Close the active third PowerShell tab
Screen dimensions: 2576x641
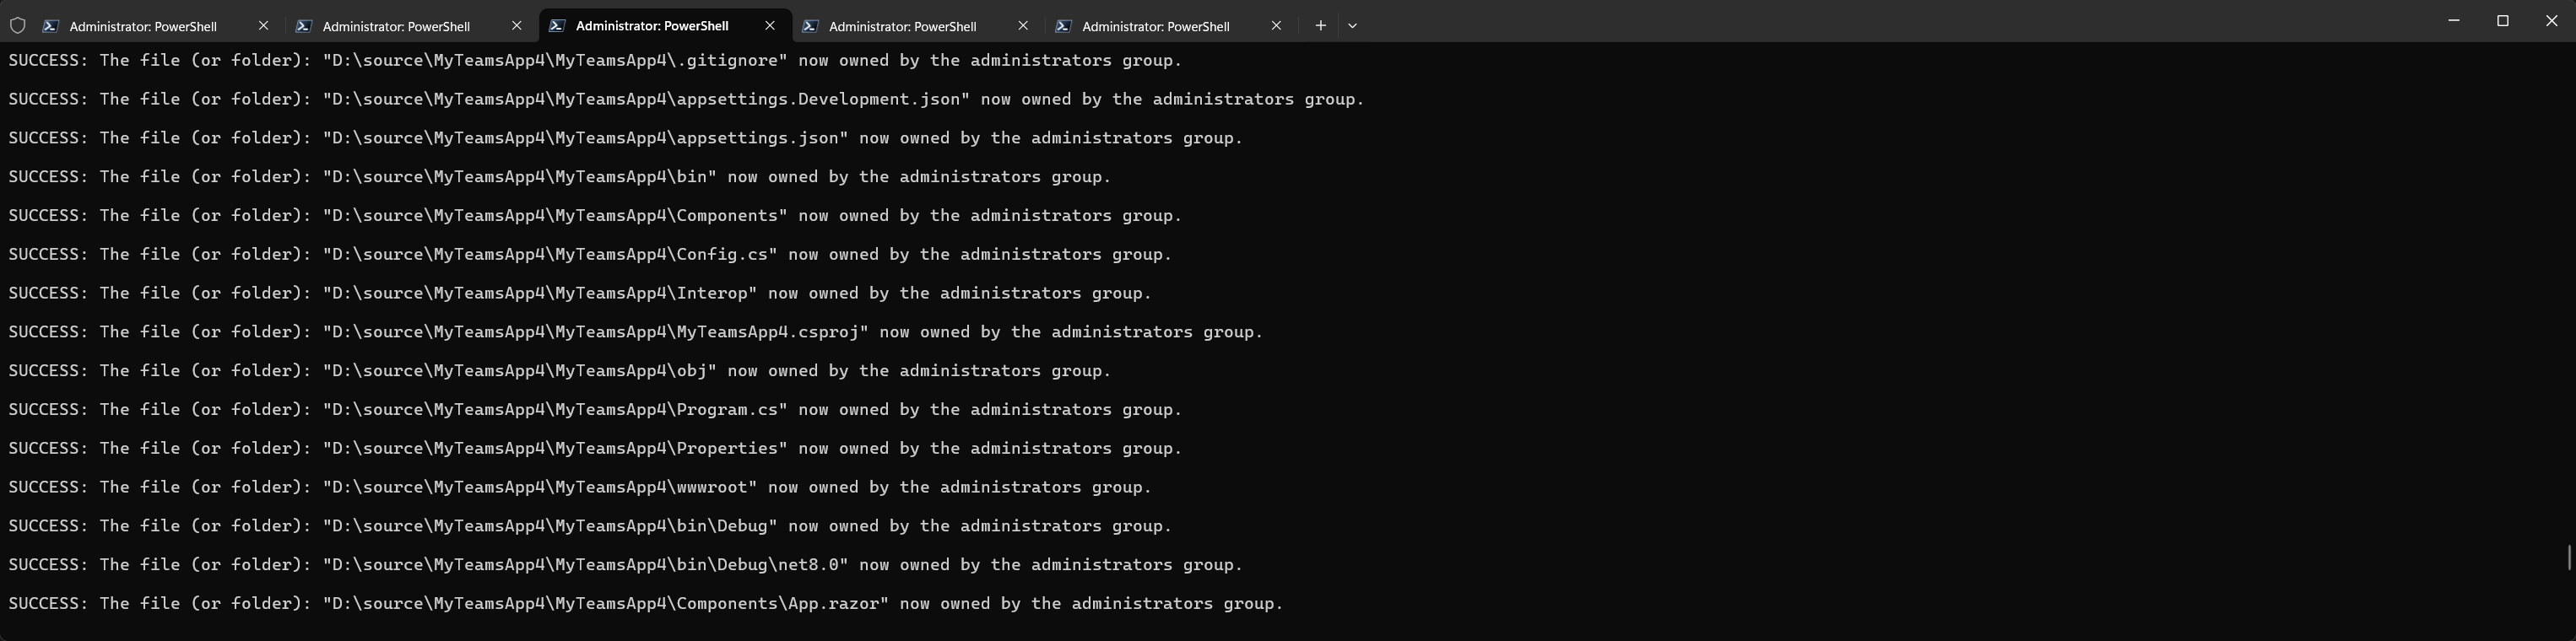770,26
